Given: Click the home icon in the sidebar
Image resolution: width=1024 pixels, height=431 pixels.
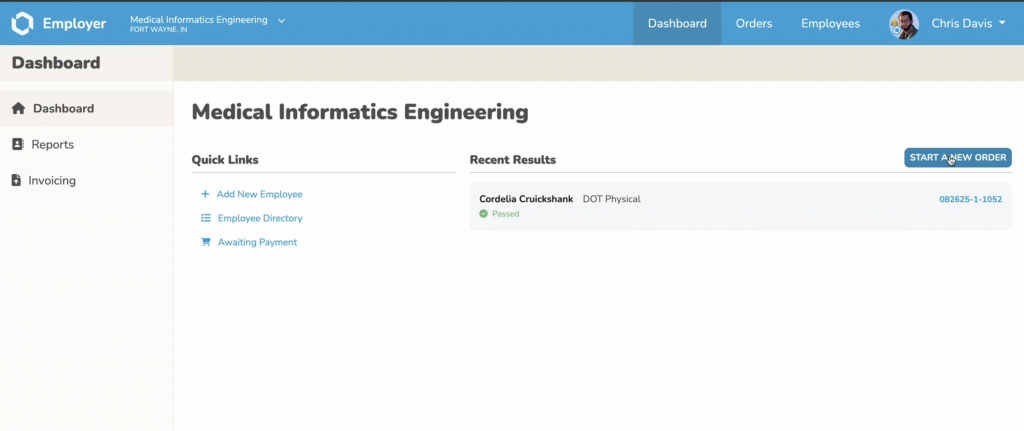Looking at the screenshot, I should [18, 109].
